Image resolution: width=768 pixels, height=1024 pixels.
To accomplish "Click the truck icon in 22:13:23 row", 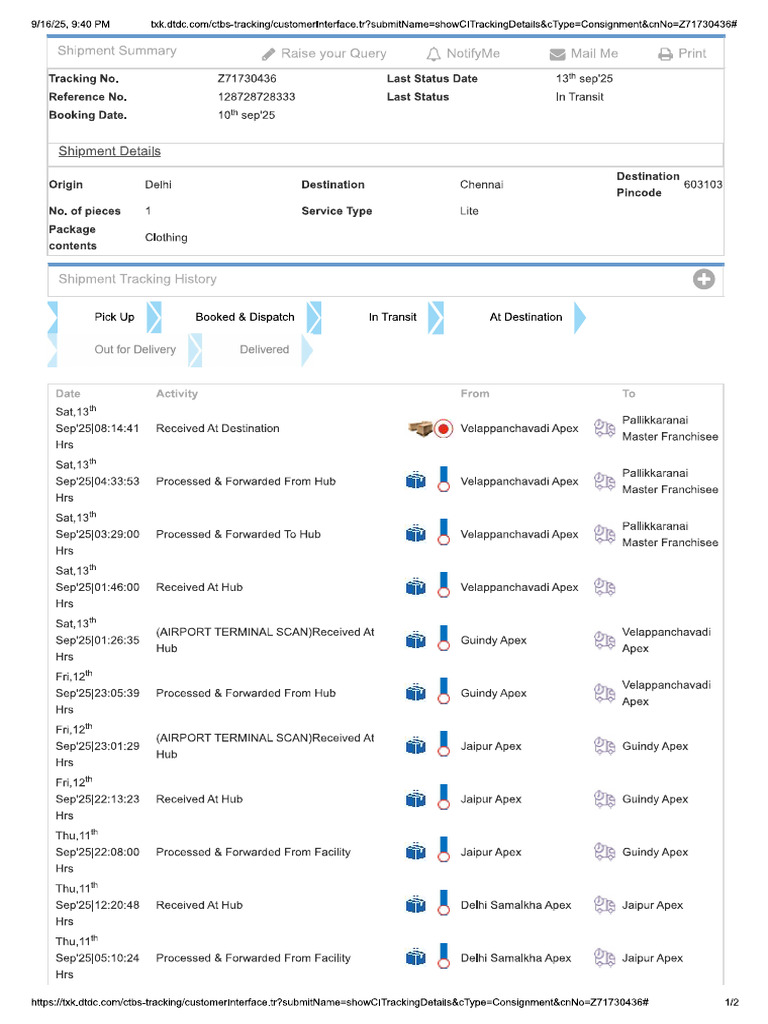I will 604,799.
